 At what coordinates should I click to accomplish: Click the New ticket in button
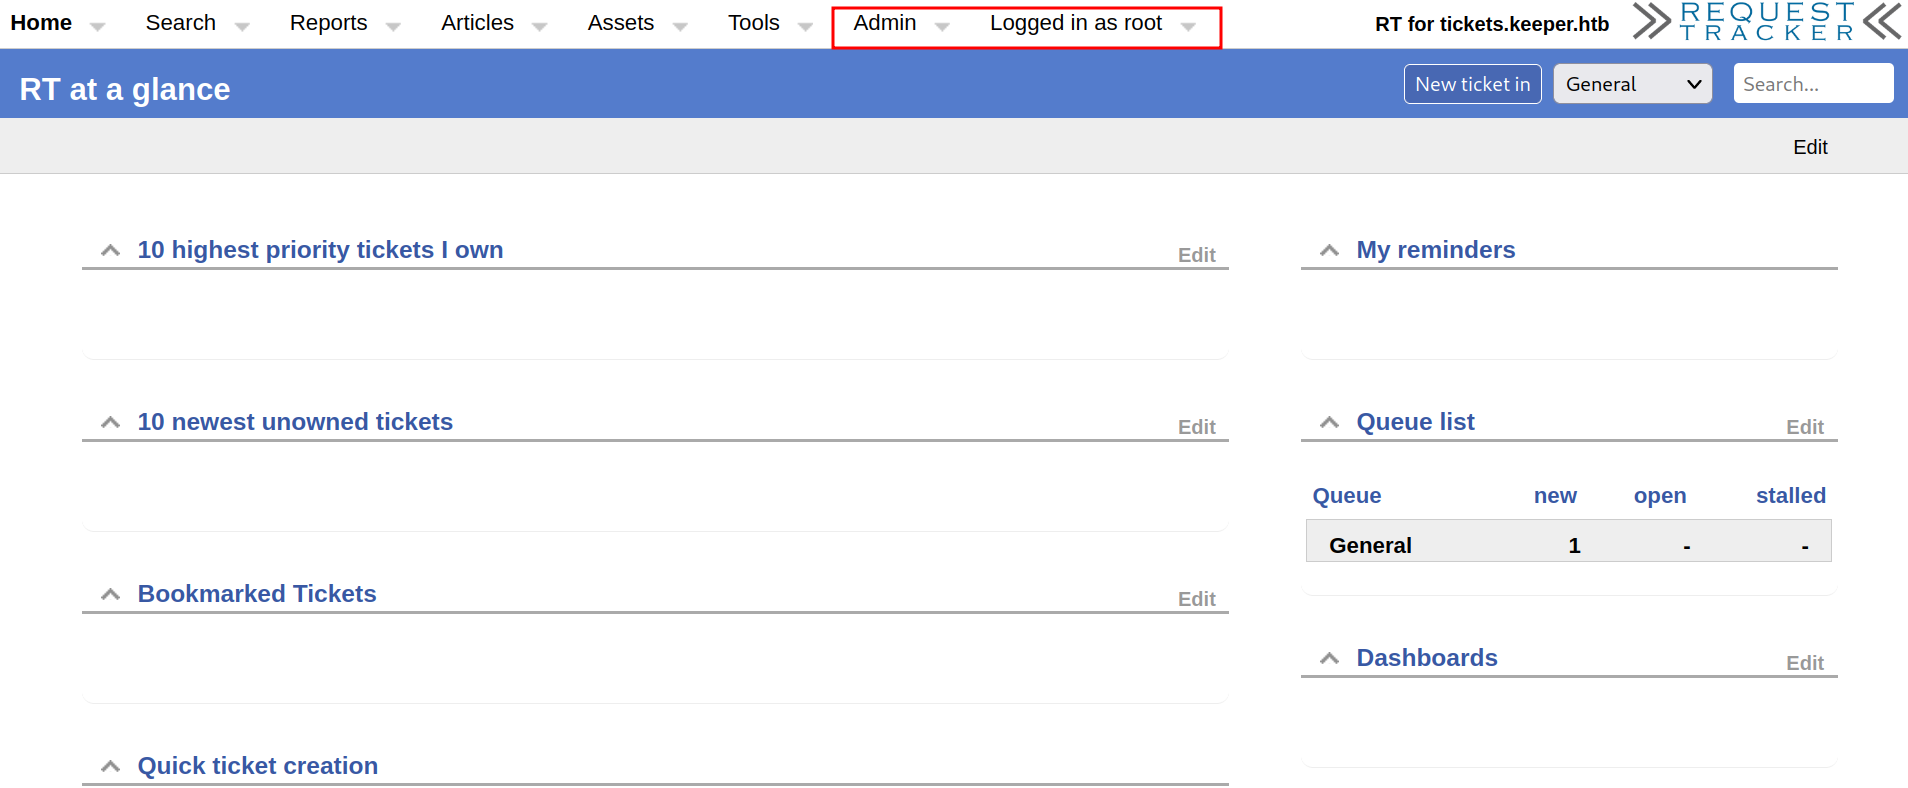[1472, 84]
